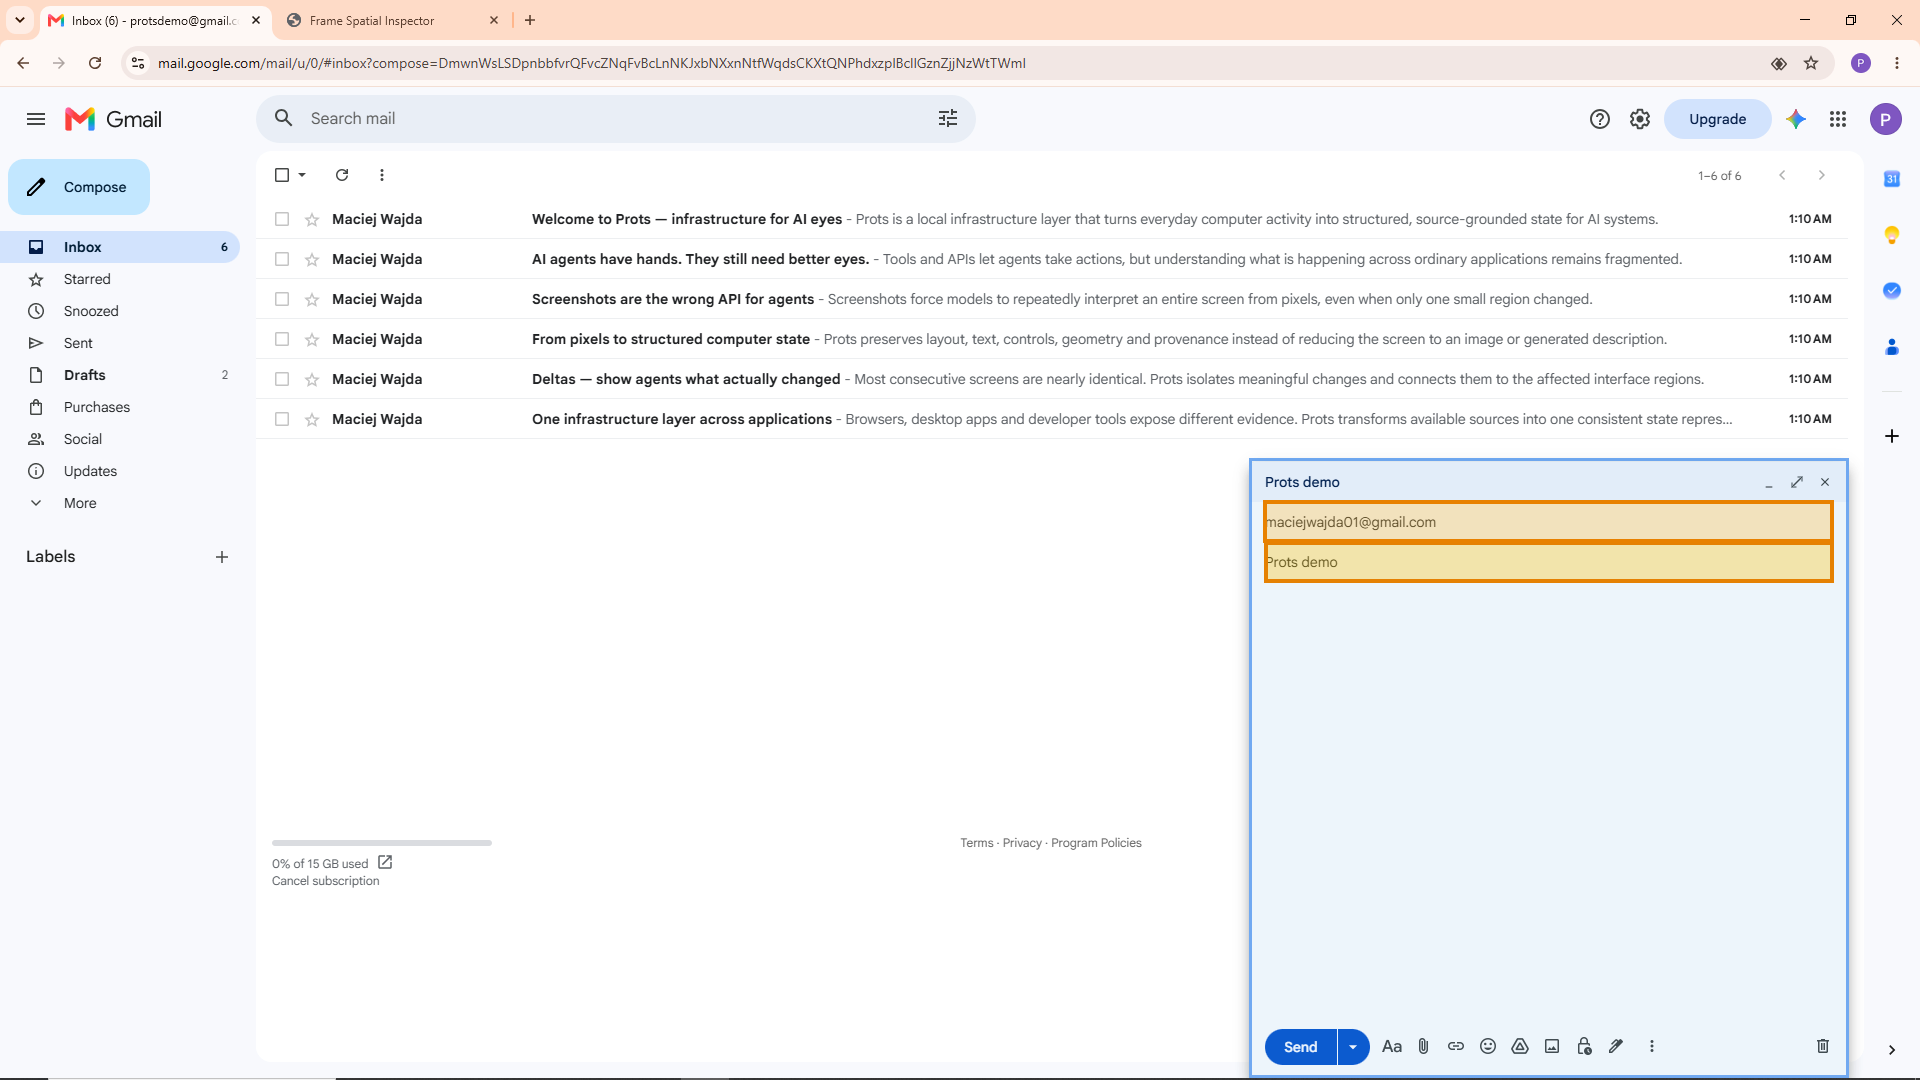Show the side panel chevron at bottom right

pos(1892,1050)
